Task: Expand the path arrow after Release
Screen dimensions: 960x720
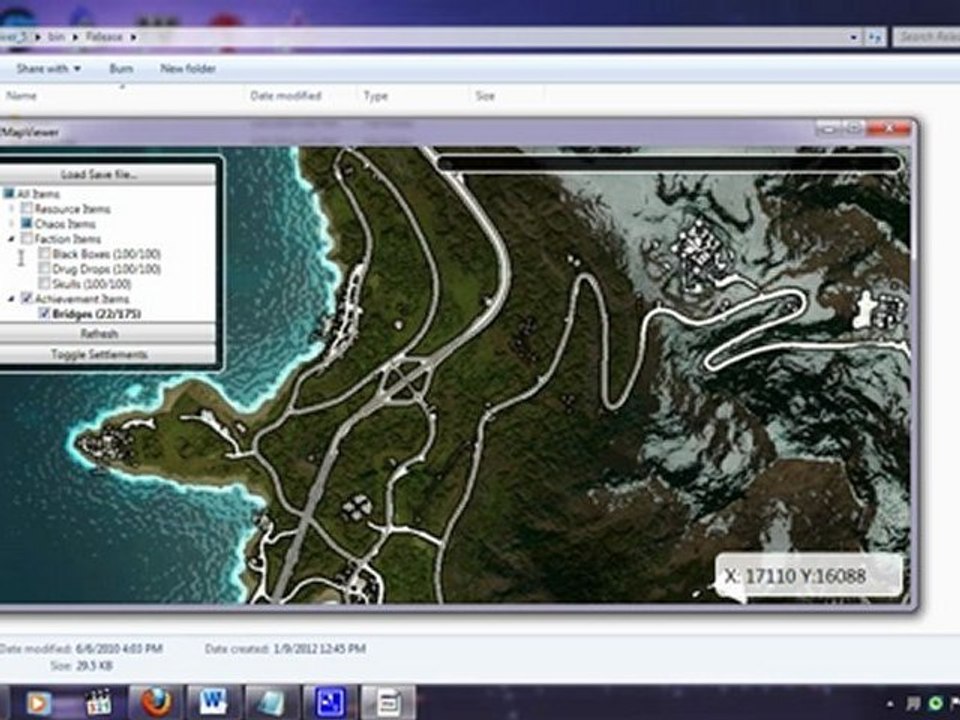Action: (133, 37)
